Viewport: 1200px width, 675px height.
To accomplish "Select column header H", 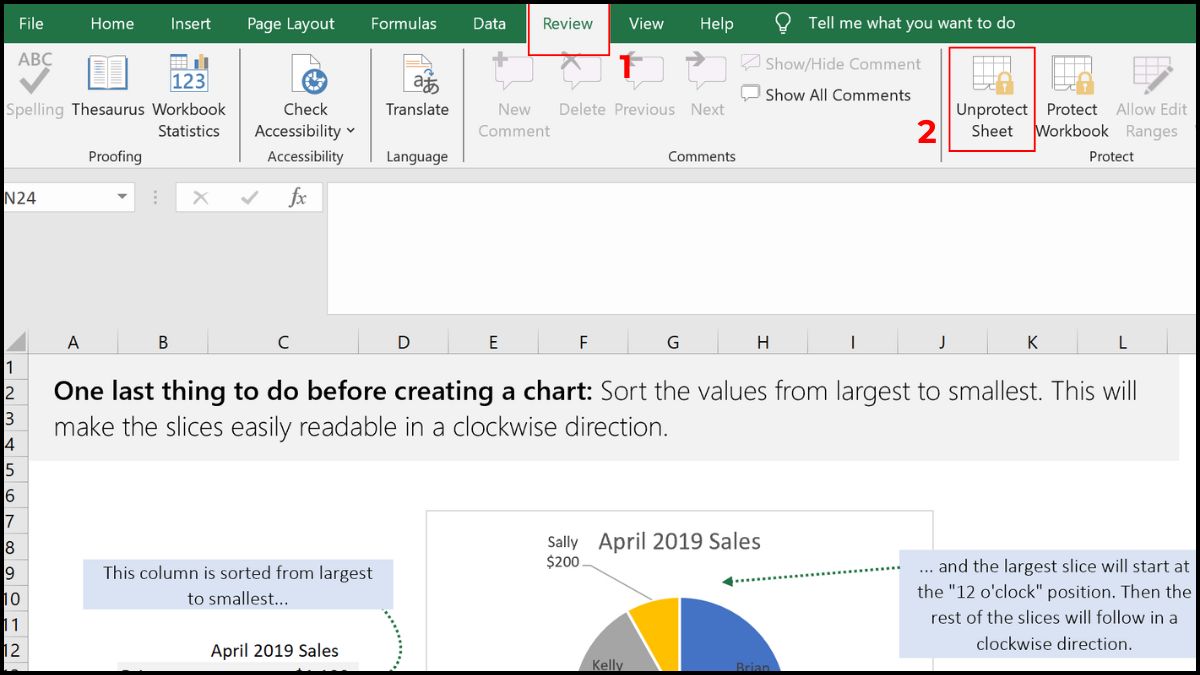I will click(x=761, y=341).
